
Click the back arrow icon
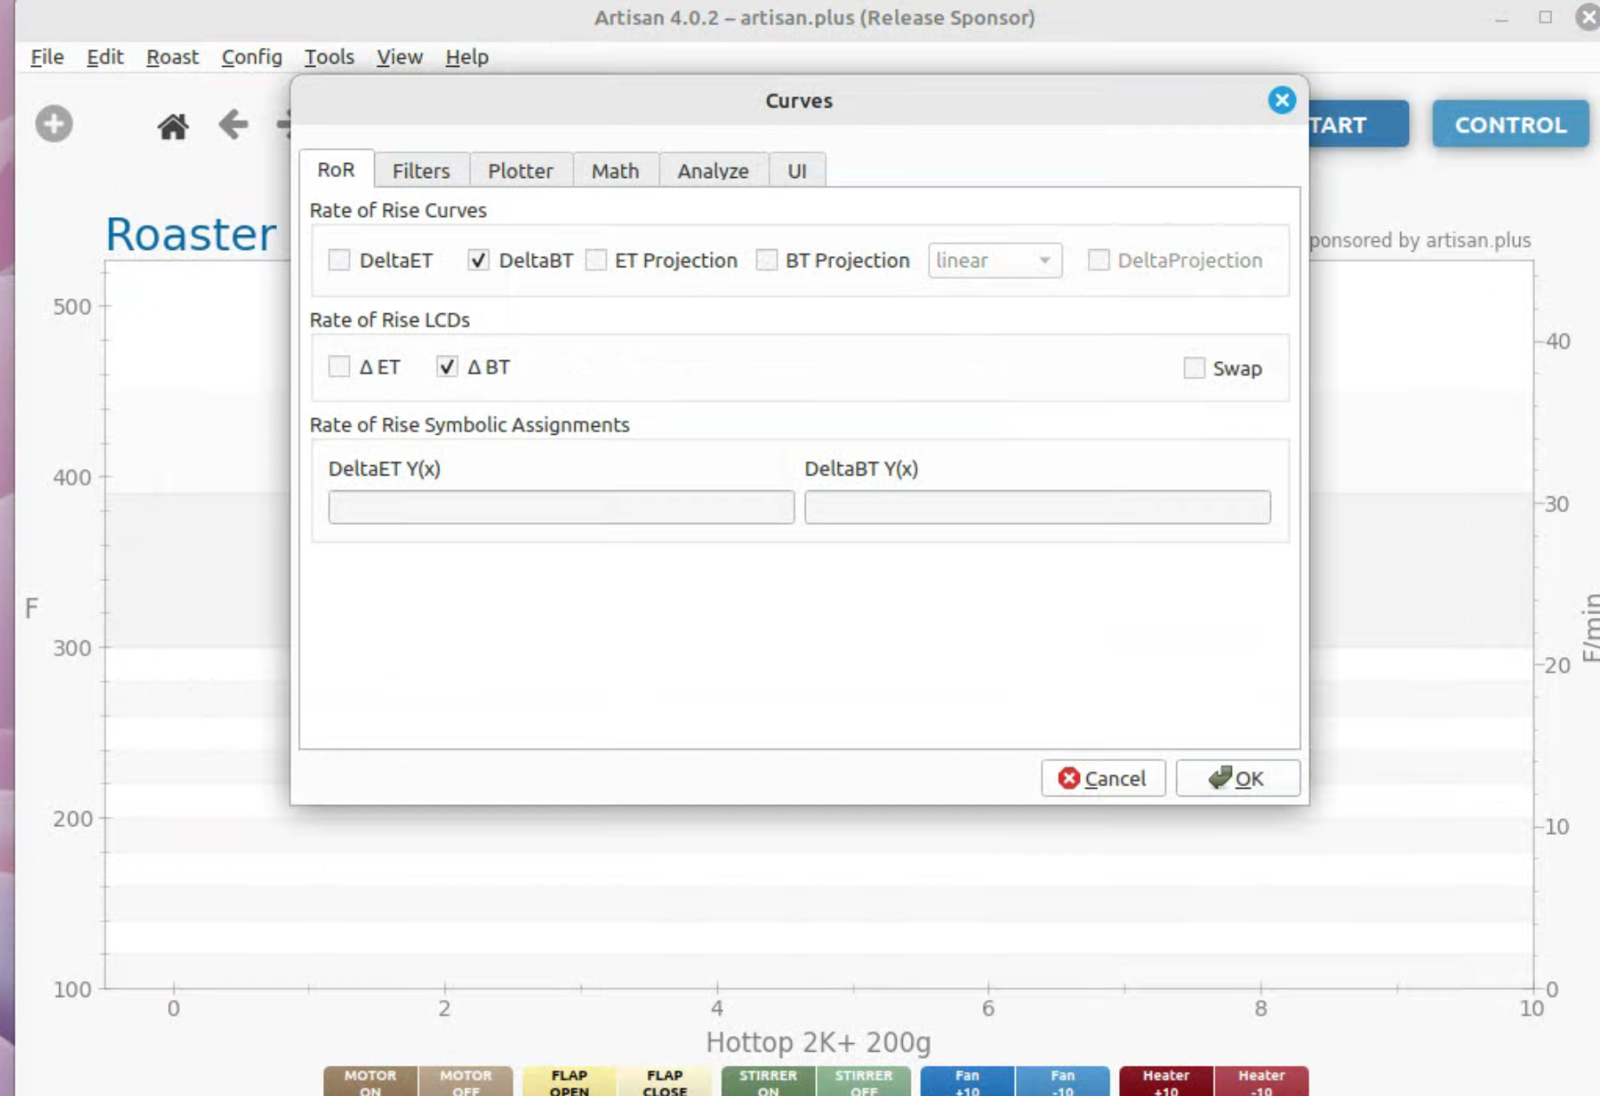[x=233, y=125]
